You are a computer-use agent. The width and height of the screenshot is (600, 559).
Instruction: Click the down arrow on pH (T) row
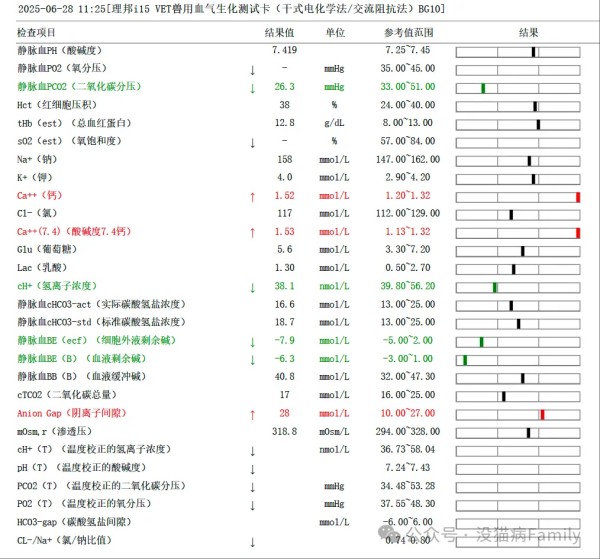point(253,469)
